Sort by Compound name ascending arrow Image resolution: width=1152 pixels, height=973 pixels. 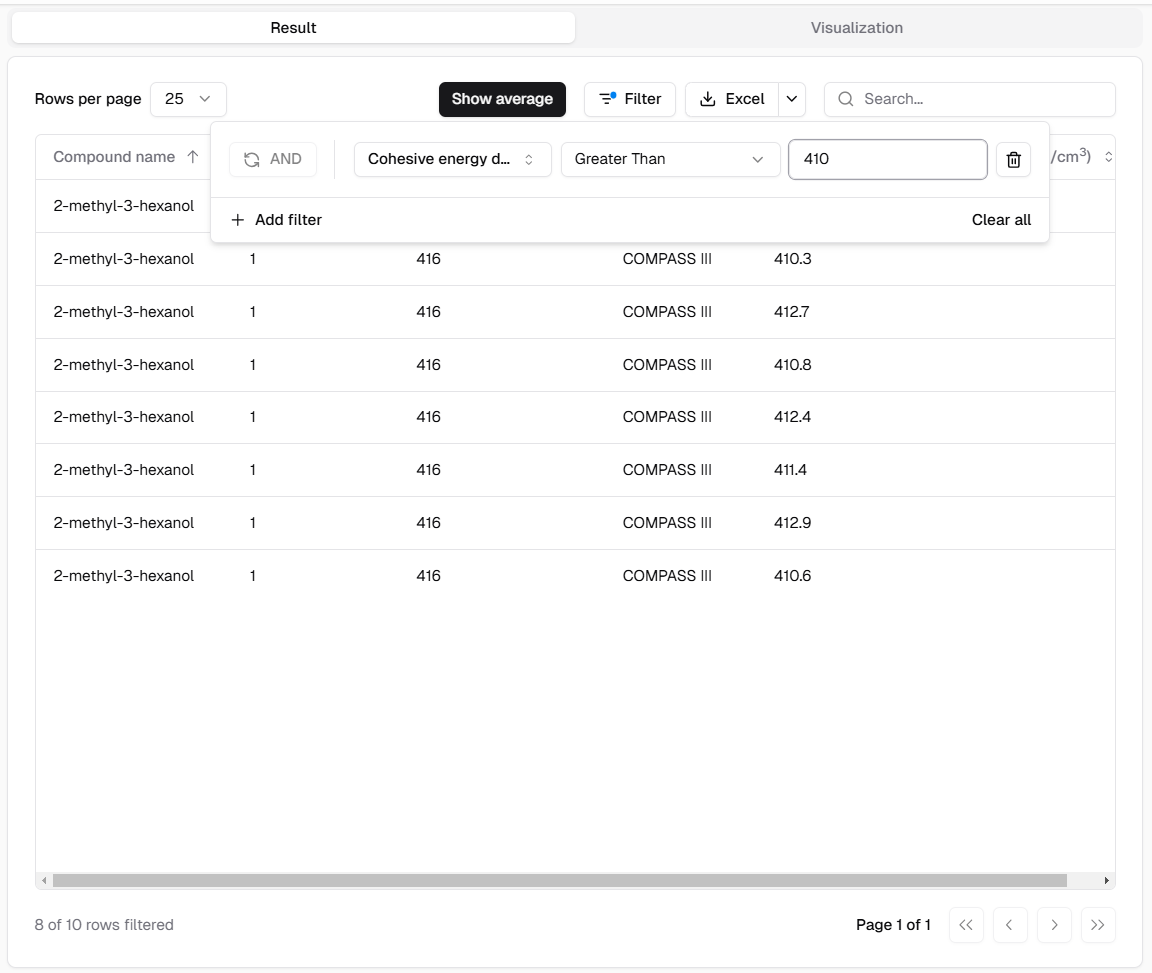click(193, 157)
